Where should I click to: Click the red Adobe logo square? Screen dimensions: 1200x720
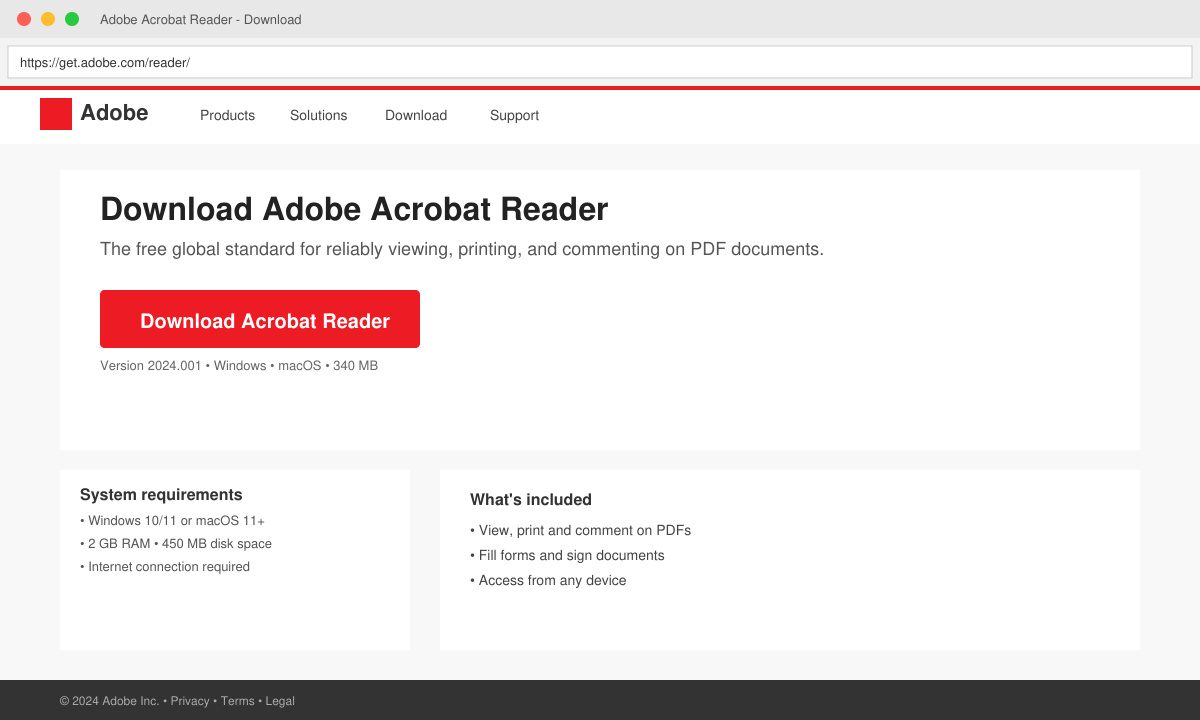pyautogui.click(x=56, y=114)
